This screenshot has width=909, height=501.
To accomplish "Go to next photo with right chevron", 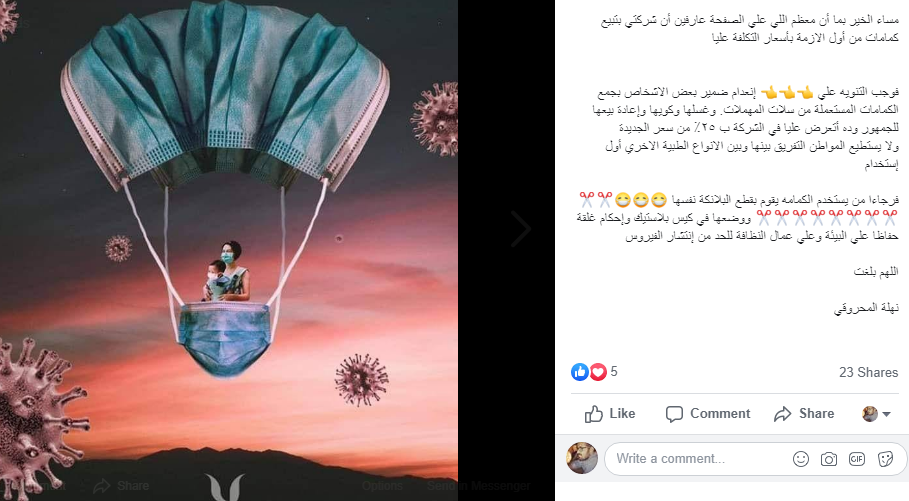I will (x=521, y=228).
